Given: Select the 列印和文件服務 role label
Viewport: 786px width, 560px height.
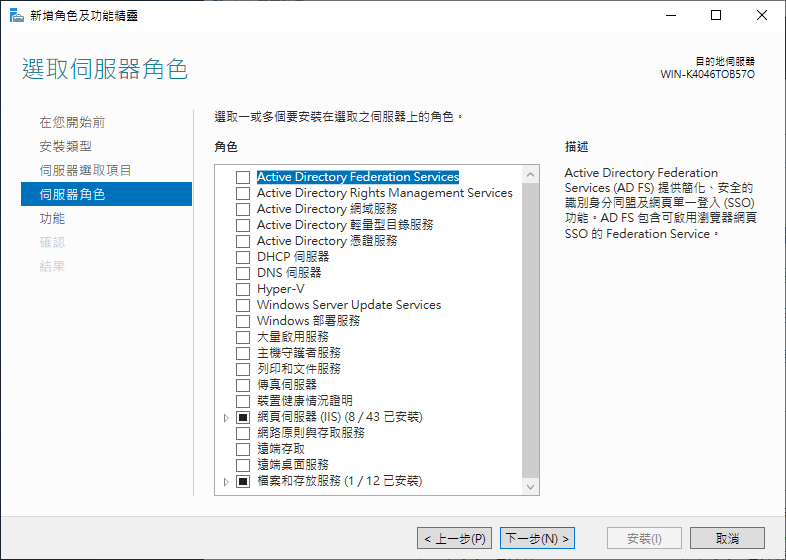Looking at the screenshot, I should [299, 369].
